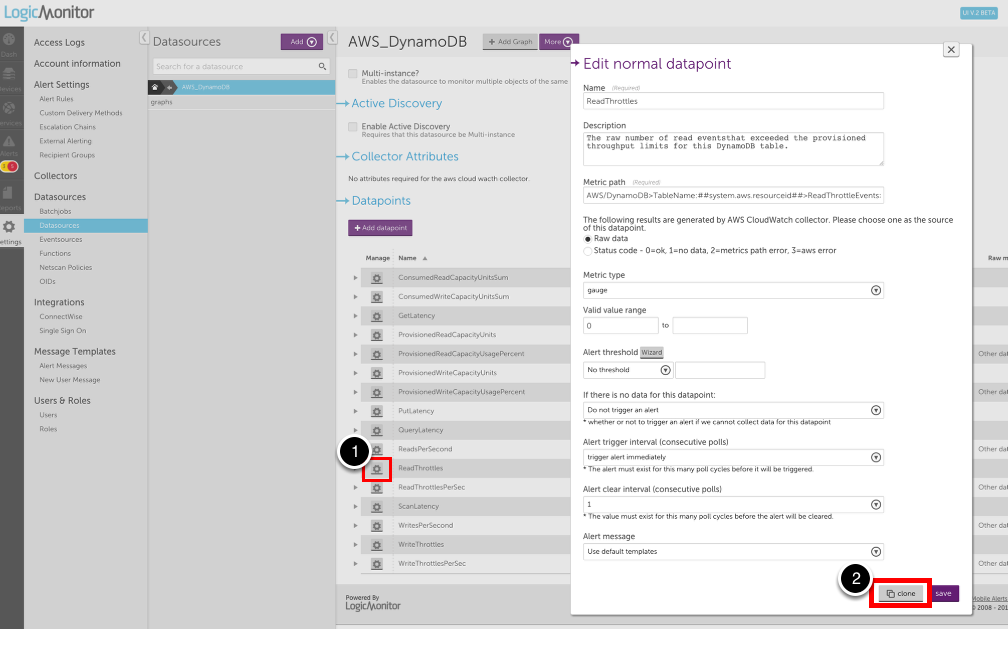This screenshot has width=1008, height=663.
Task: Click the datapoint Name input field
Action: point(733,101)
